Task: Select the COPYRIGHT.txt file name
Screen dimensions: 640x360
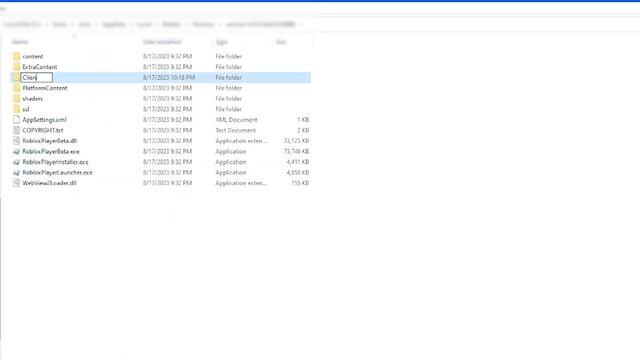Action: tap(43, 130)
